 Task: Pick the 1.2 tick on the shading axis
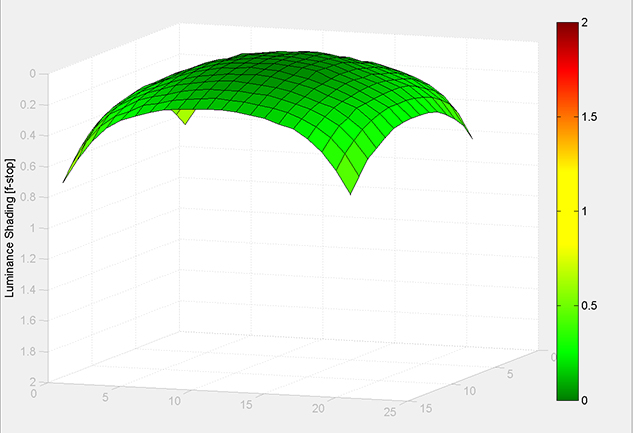click(x=28, y=259)
